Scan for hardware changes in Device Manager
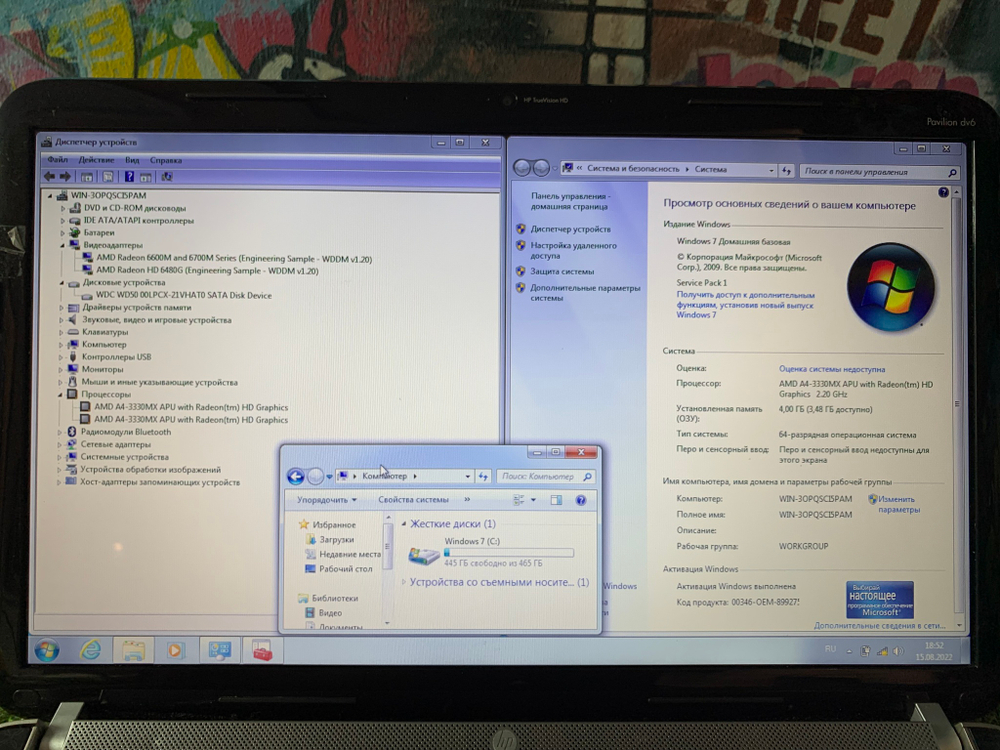Image resolution: width=1000 pixels, height=750 pixels. click(x=167, y=177)
